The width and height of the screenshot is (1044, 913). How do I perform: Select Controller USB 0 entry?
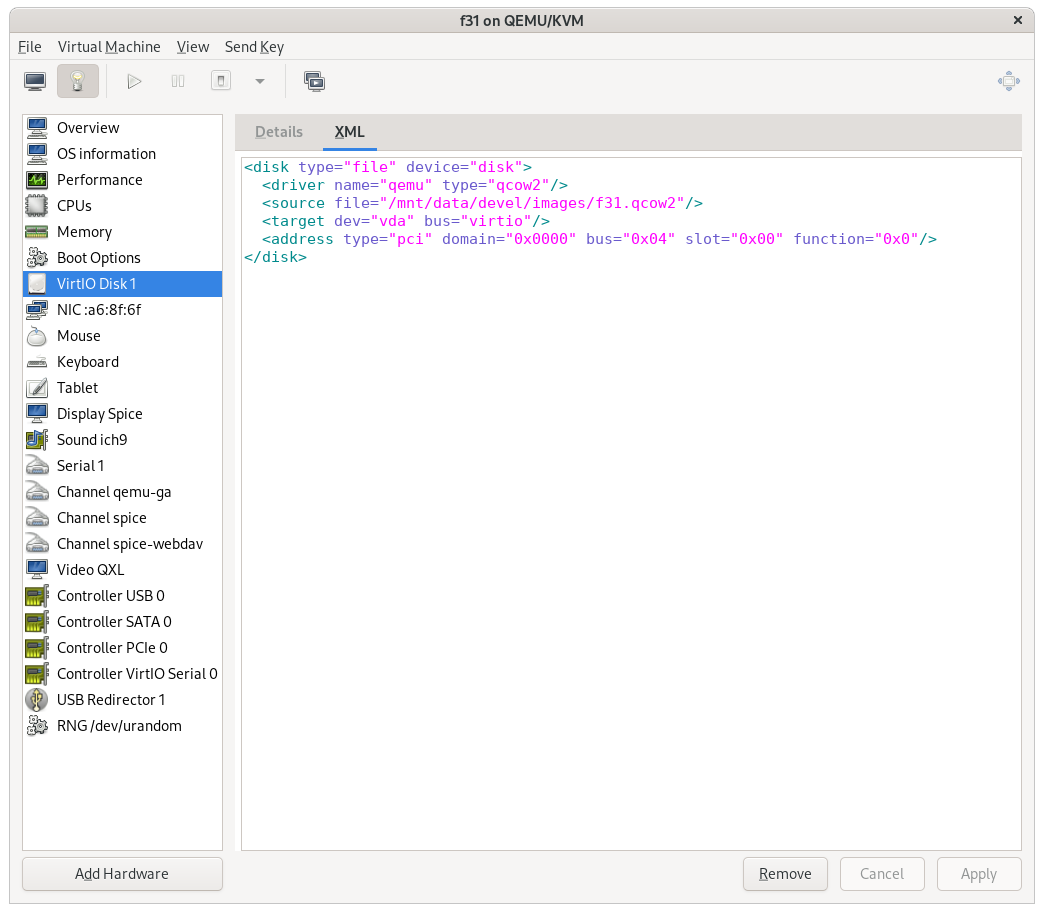(123, 595)
